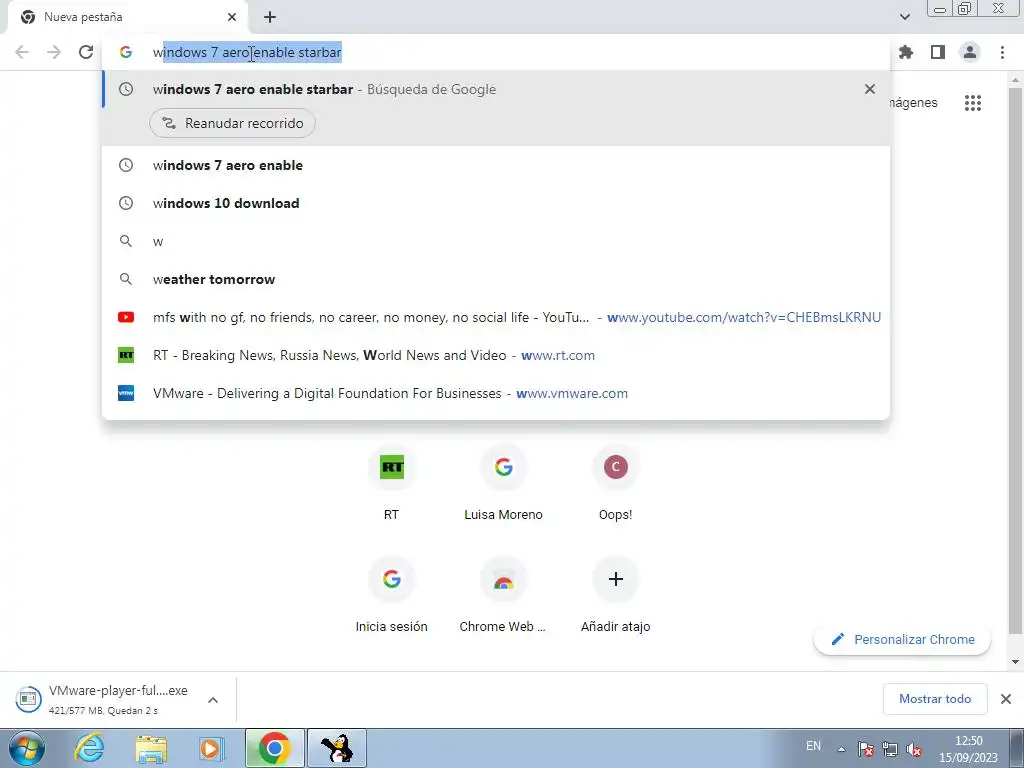Show hidden tray icons arrow

point(841,749)
